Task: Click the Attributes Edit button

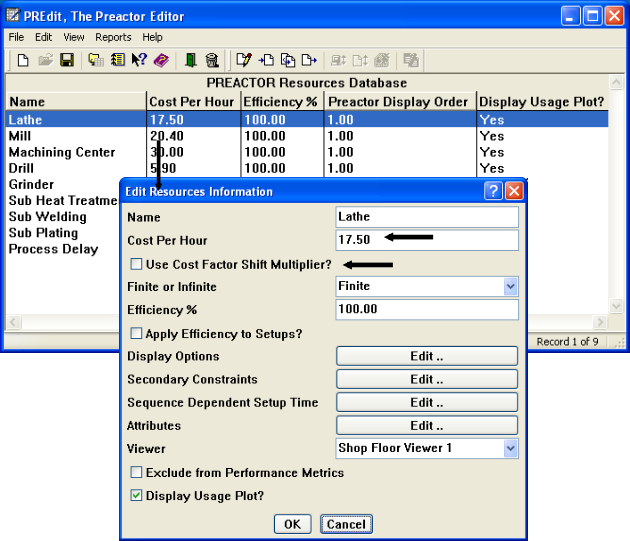Action: click(427, 425)
